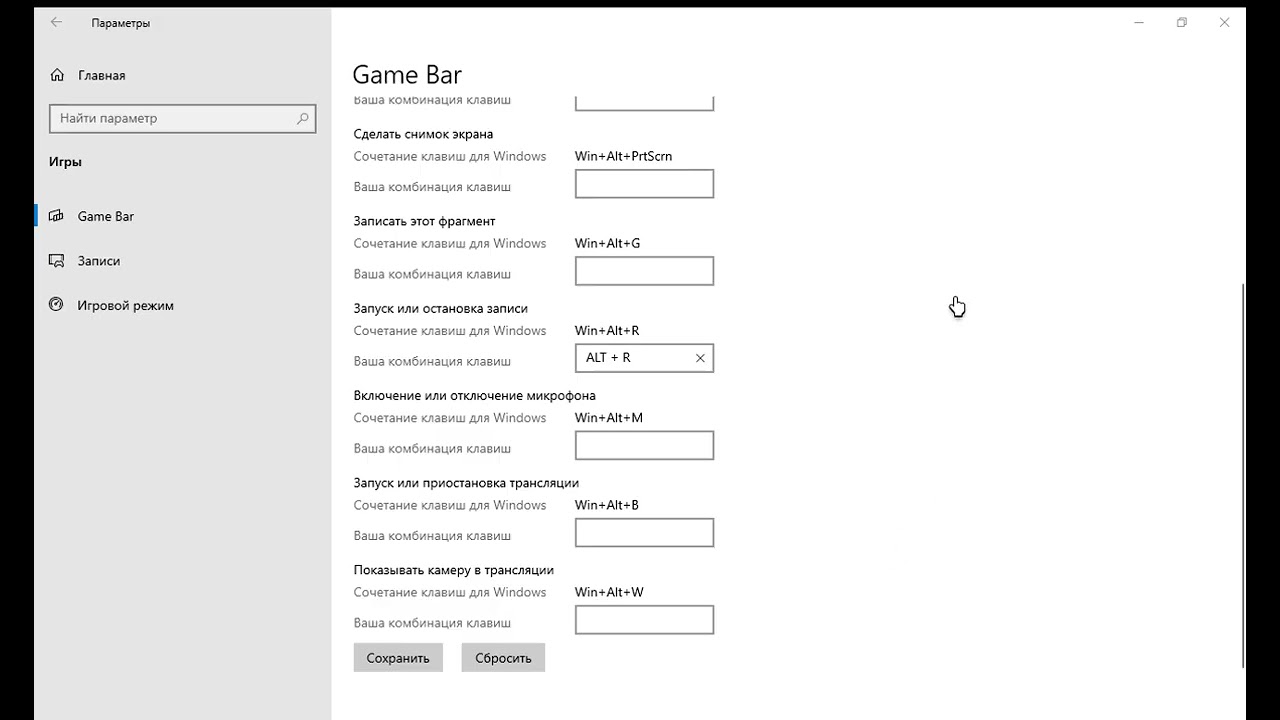Click the Game Bar sidebar icon

pyautogui.click(x=57, y=216)
